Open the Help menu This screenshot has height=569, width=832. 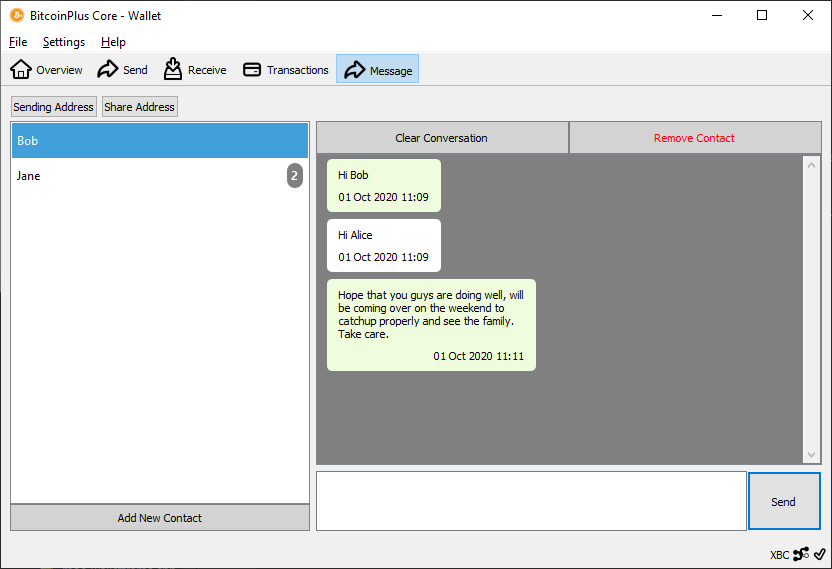pos(113,42)
